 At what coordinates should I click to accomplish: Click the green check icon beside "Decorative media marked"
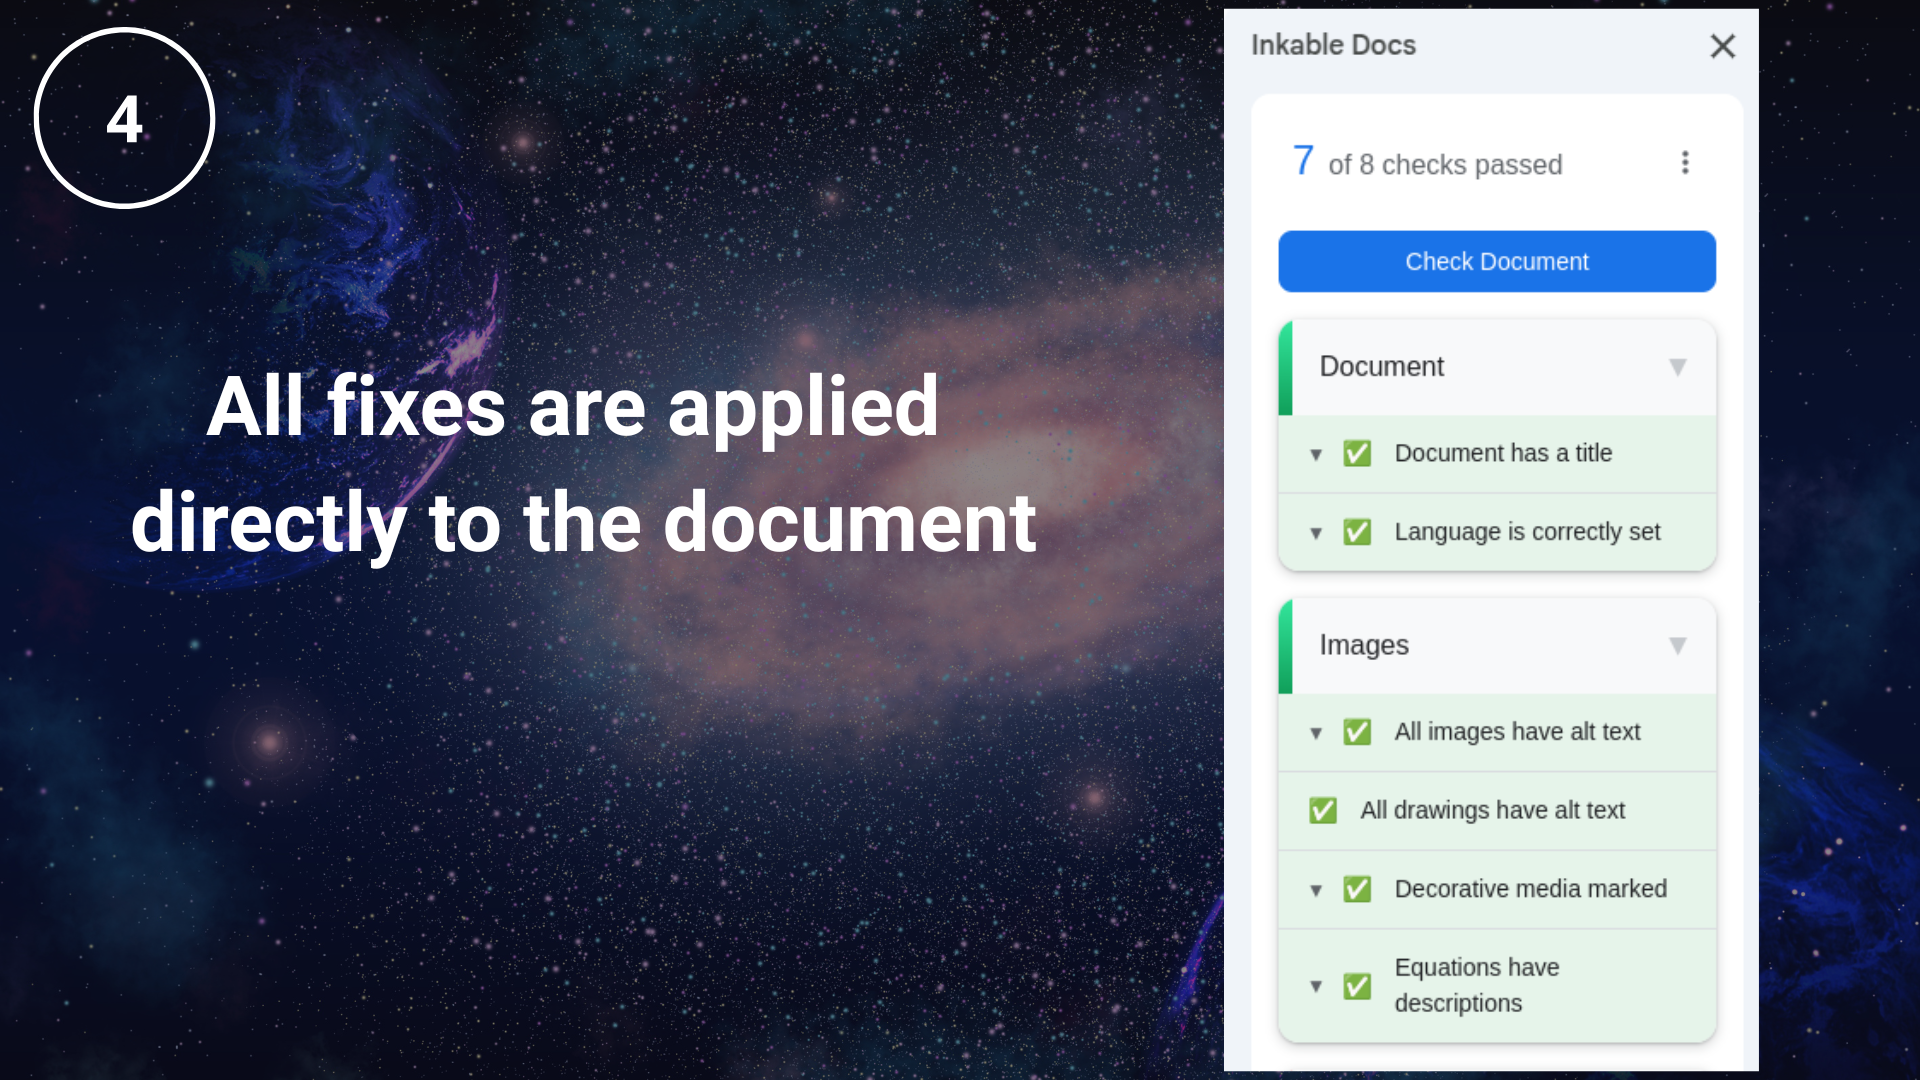click(1357, 889)
